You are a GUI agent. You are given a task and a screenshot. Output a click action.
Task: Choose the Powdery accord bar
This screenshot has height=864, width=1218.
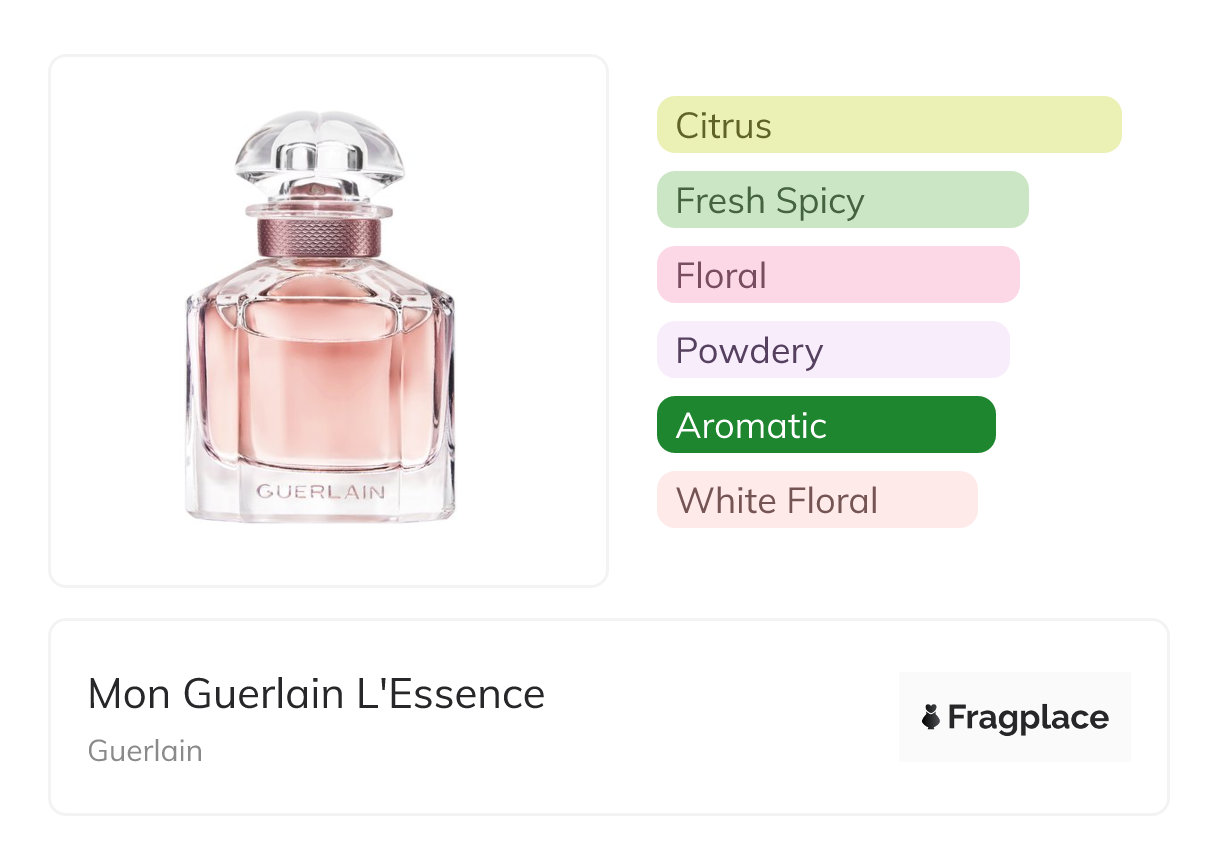[x=832, y=350]
